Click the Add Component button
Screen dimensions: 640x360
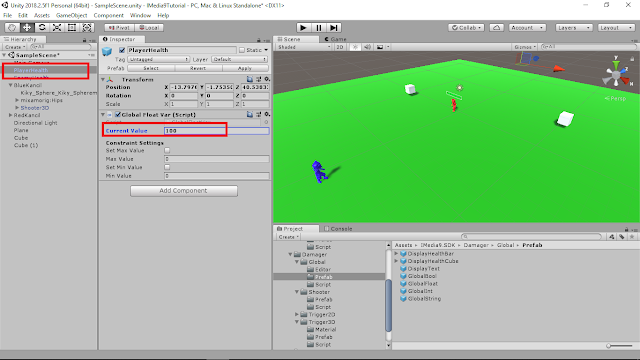(184, 191)
